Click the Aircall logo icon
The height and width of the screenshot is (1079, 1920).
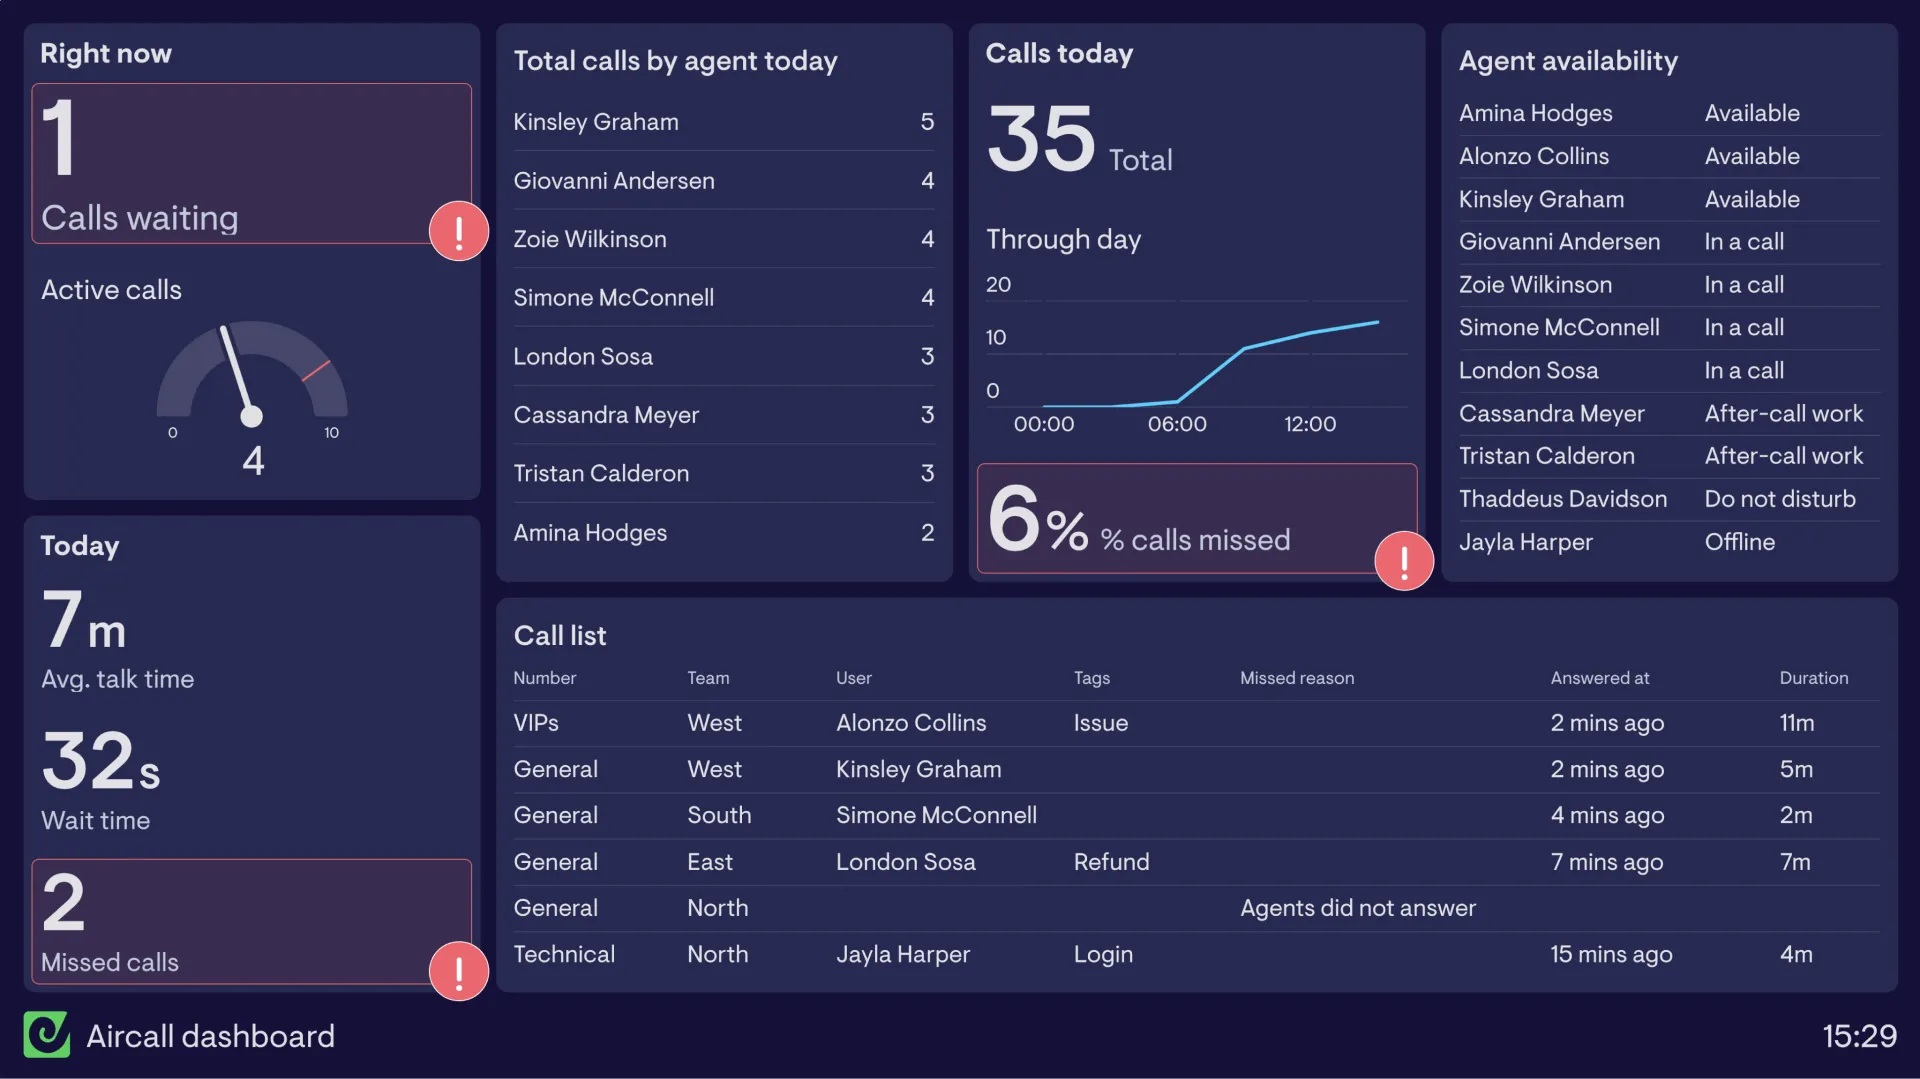click(x=47, y=1035)
